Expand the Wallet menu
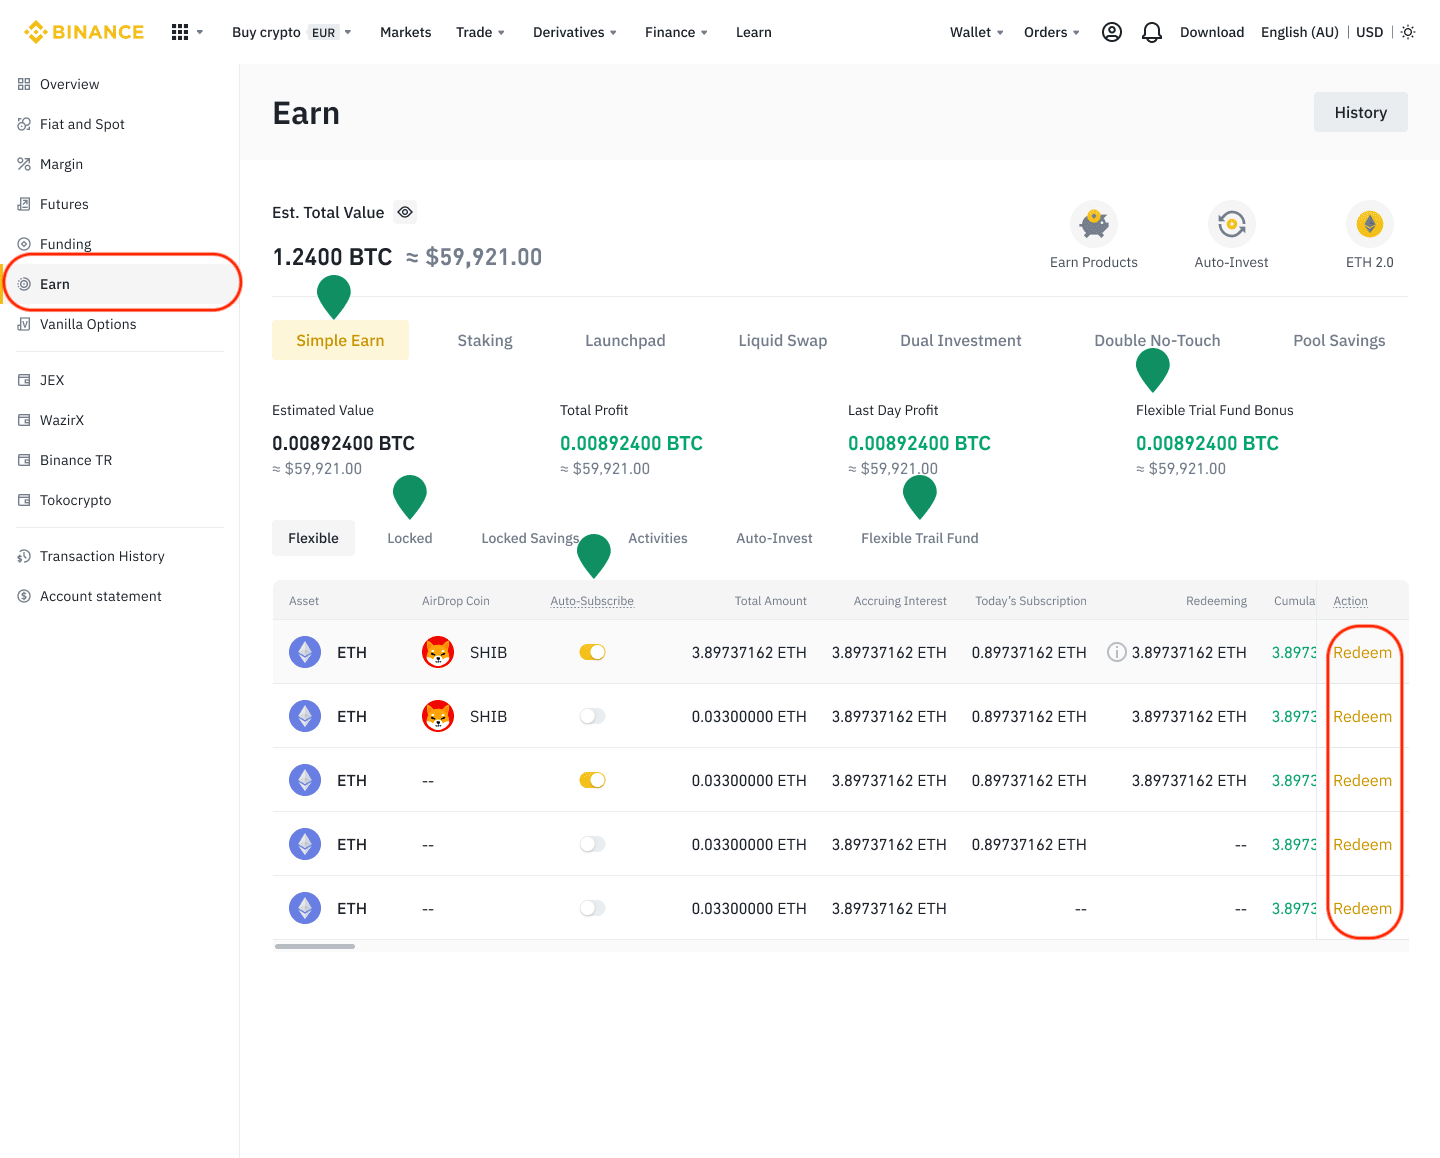 pyautogui.click(x=977, y=32)
